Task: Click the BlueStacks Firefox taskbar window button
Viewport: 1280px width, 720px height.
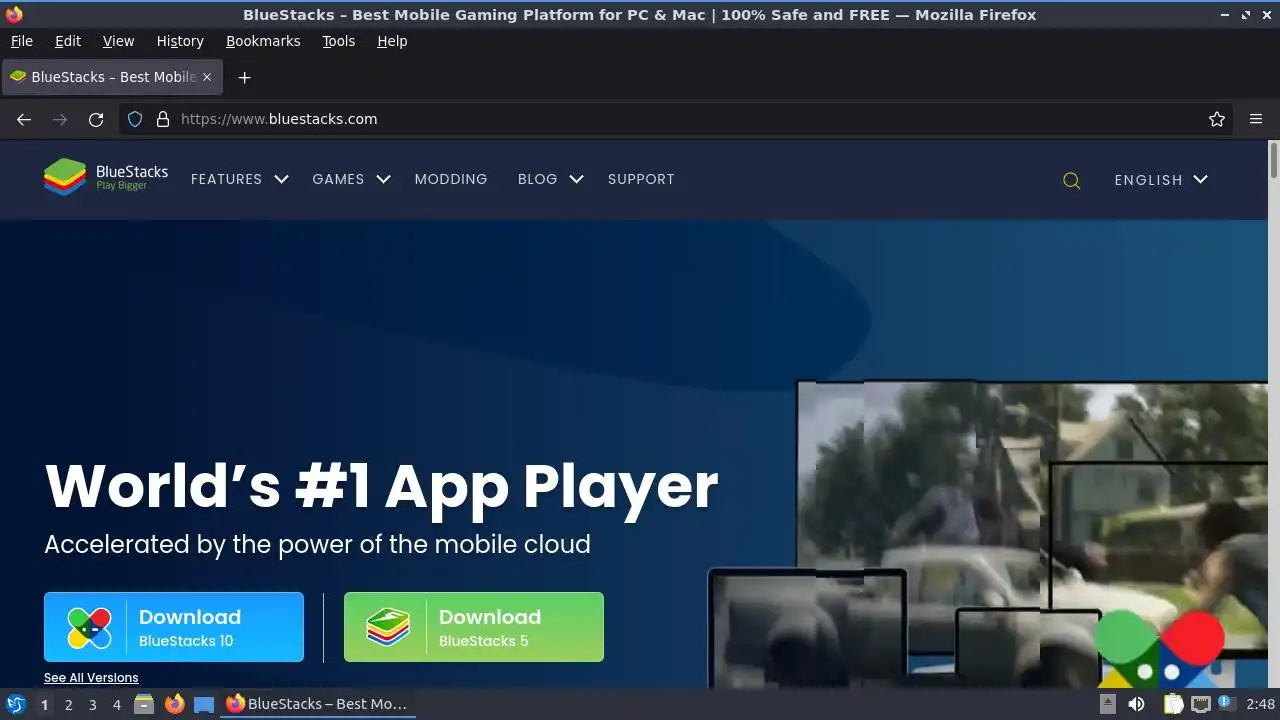Action: tap(318, 704)
